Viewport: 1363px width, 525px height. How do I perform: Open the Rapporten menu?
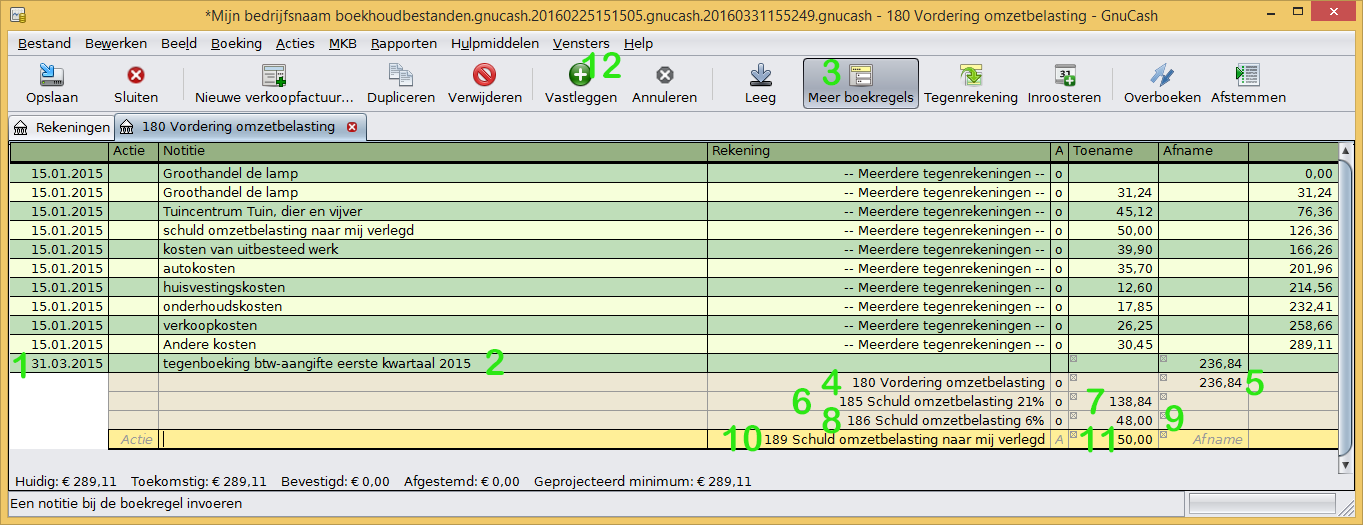[x=404, y=43]
